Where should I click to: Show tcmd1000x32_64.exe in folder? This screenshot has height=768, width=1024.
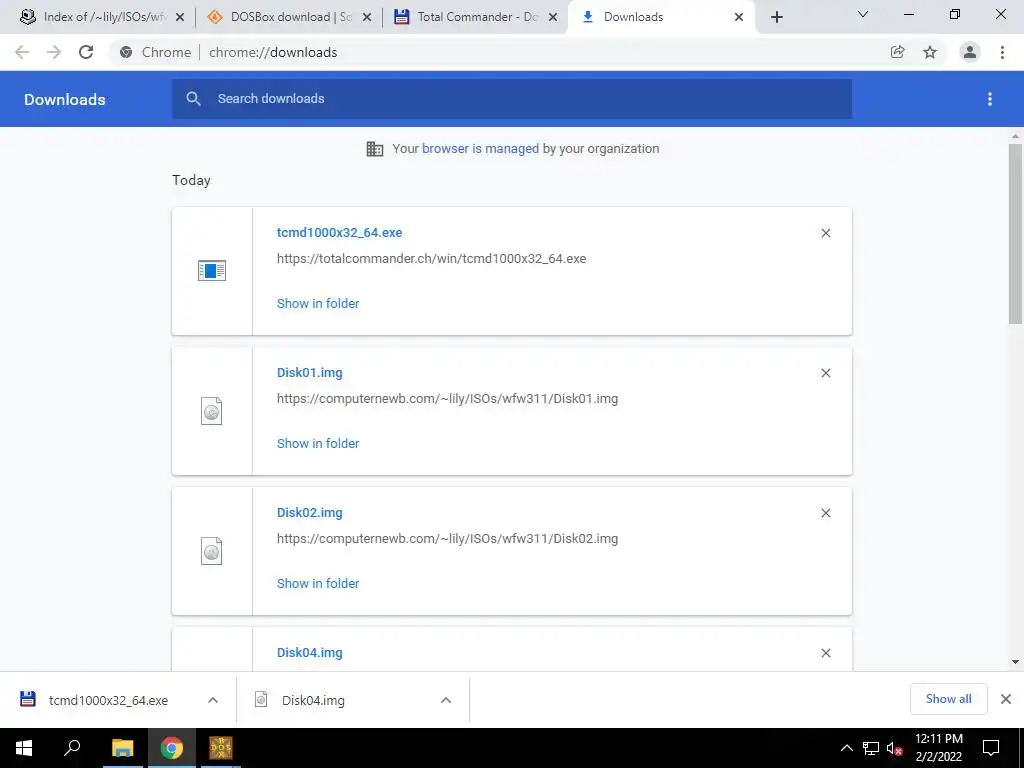(x=318, y=303)
